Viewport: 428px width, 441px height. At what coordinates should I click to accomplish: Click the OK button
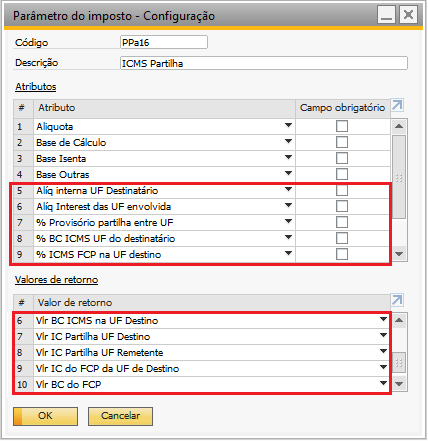click(x=45, y=416)
